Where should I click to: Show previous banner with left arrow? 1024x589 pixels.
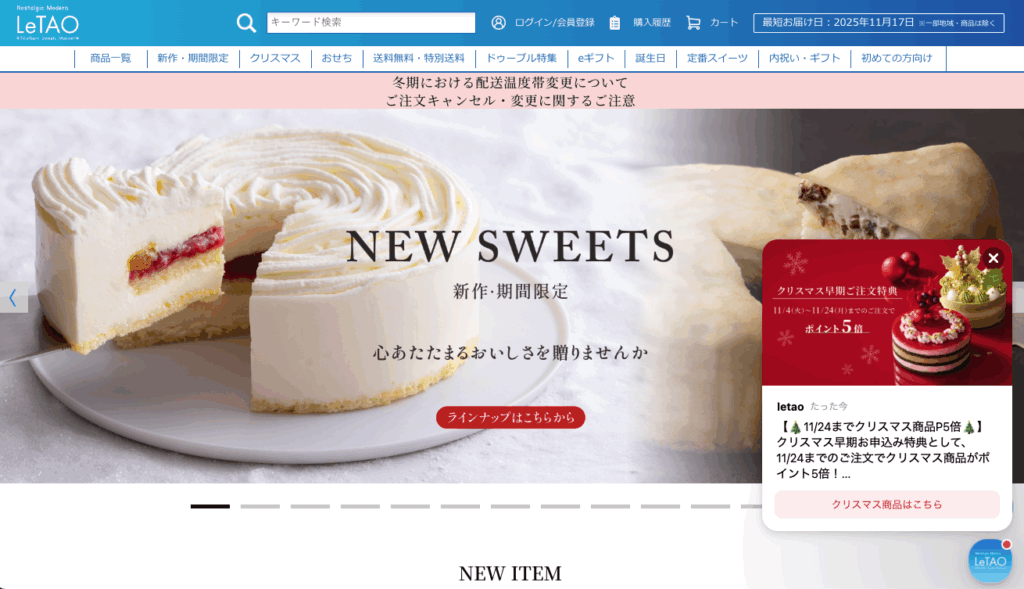13,298
